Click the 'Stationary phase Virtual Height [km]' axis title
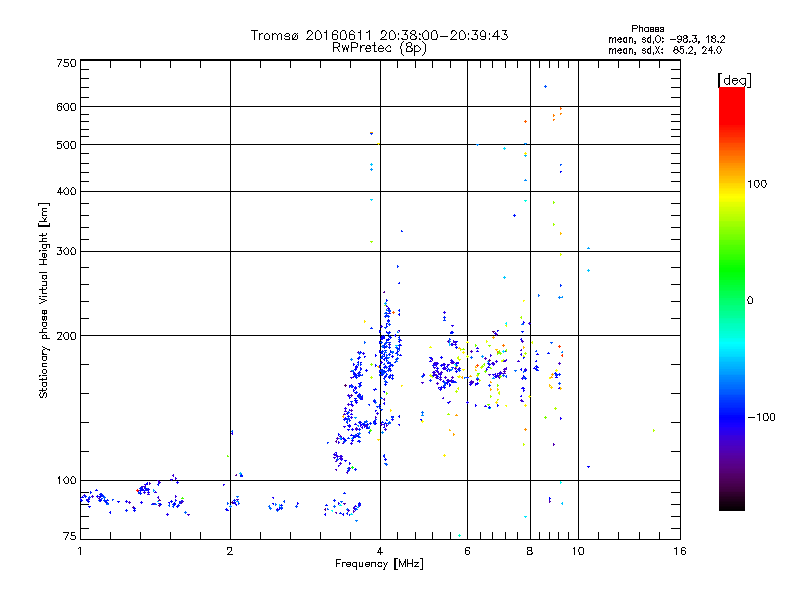 [44, 300]
